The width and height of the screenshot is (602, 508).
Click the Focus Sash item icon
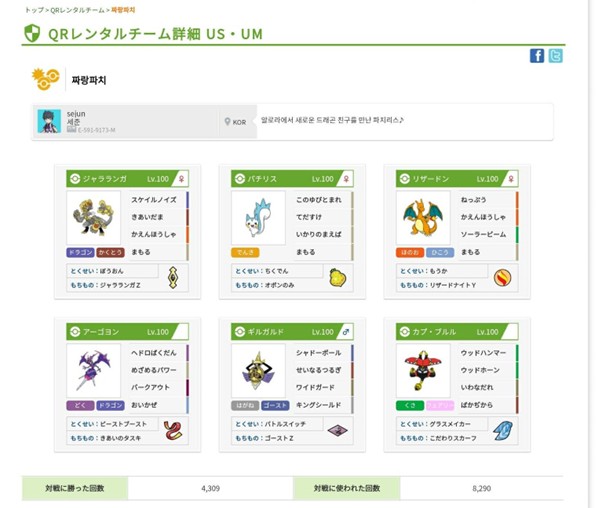[174, 430]
